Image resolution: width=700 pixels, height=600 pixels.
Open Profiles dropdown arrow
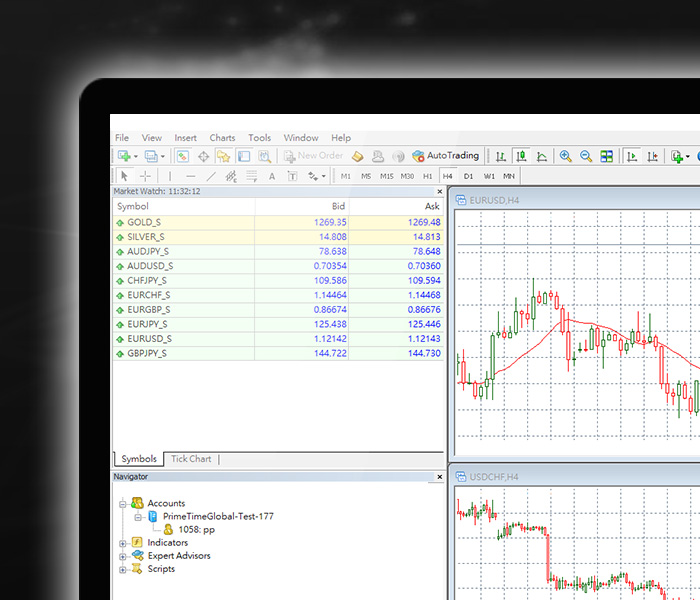[163, 156]
